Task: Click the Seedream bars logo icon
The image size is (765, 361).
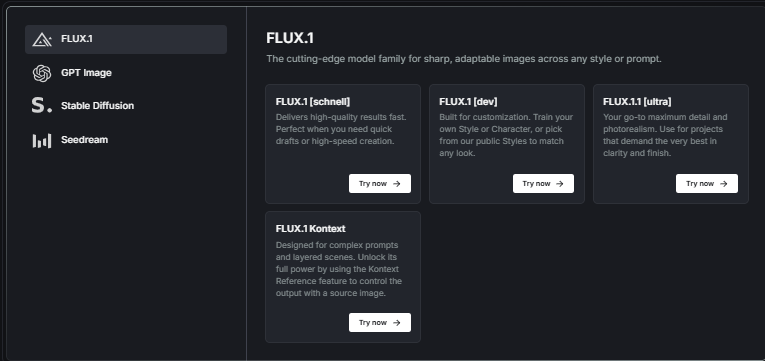Action: tap(42, 140)
